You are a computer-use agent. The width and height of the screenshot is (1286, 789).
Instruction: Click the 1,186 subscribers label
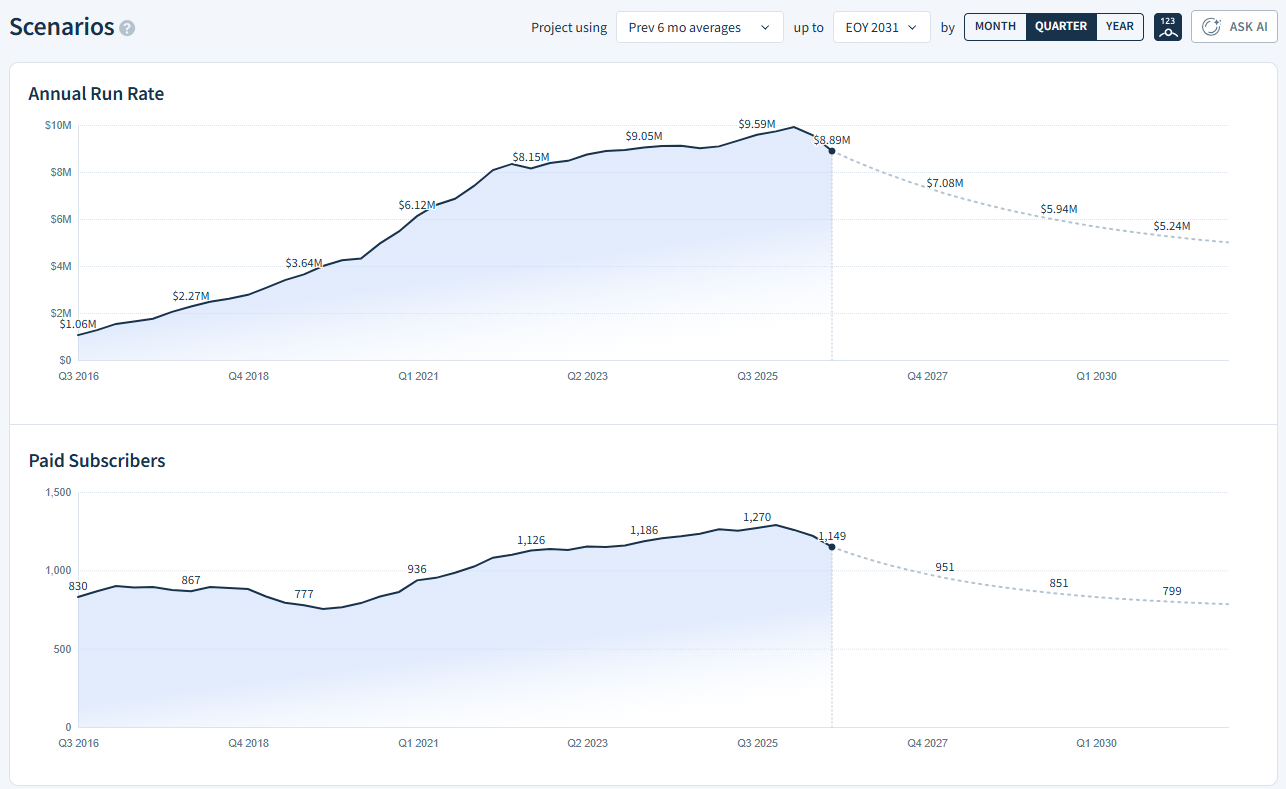pos(644,530)
